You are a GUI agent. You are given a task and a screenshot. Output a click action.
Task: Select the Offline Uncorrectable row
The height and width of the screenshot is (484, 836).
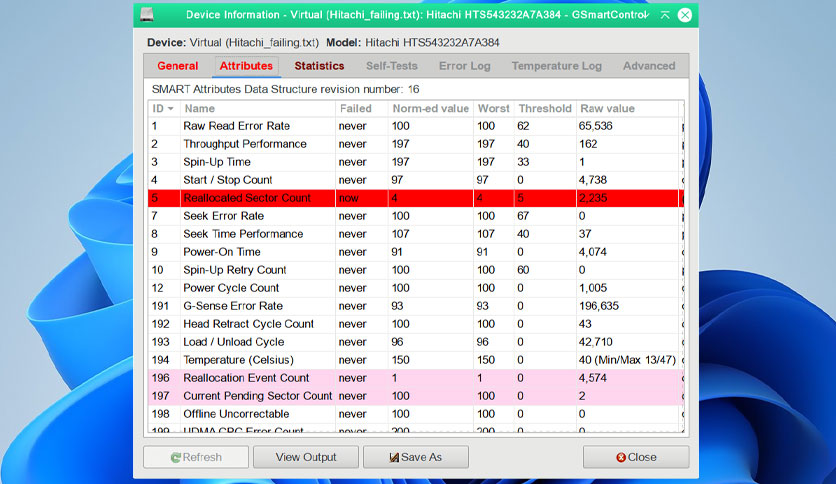tap(416, 414)
